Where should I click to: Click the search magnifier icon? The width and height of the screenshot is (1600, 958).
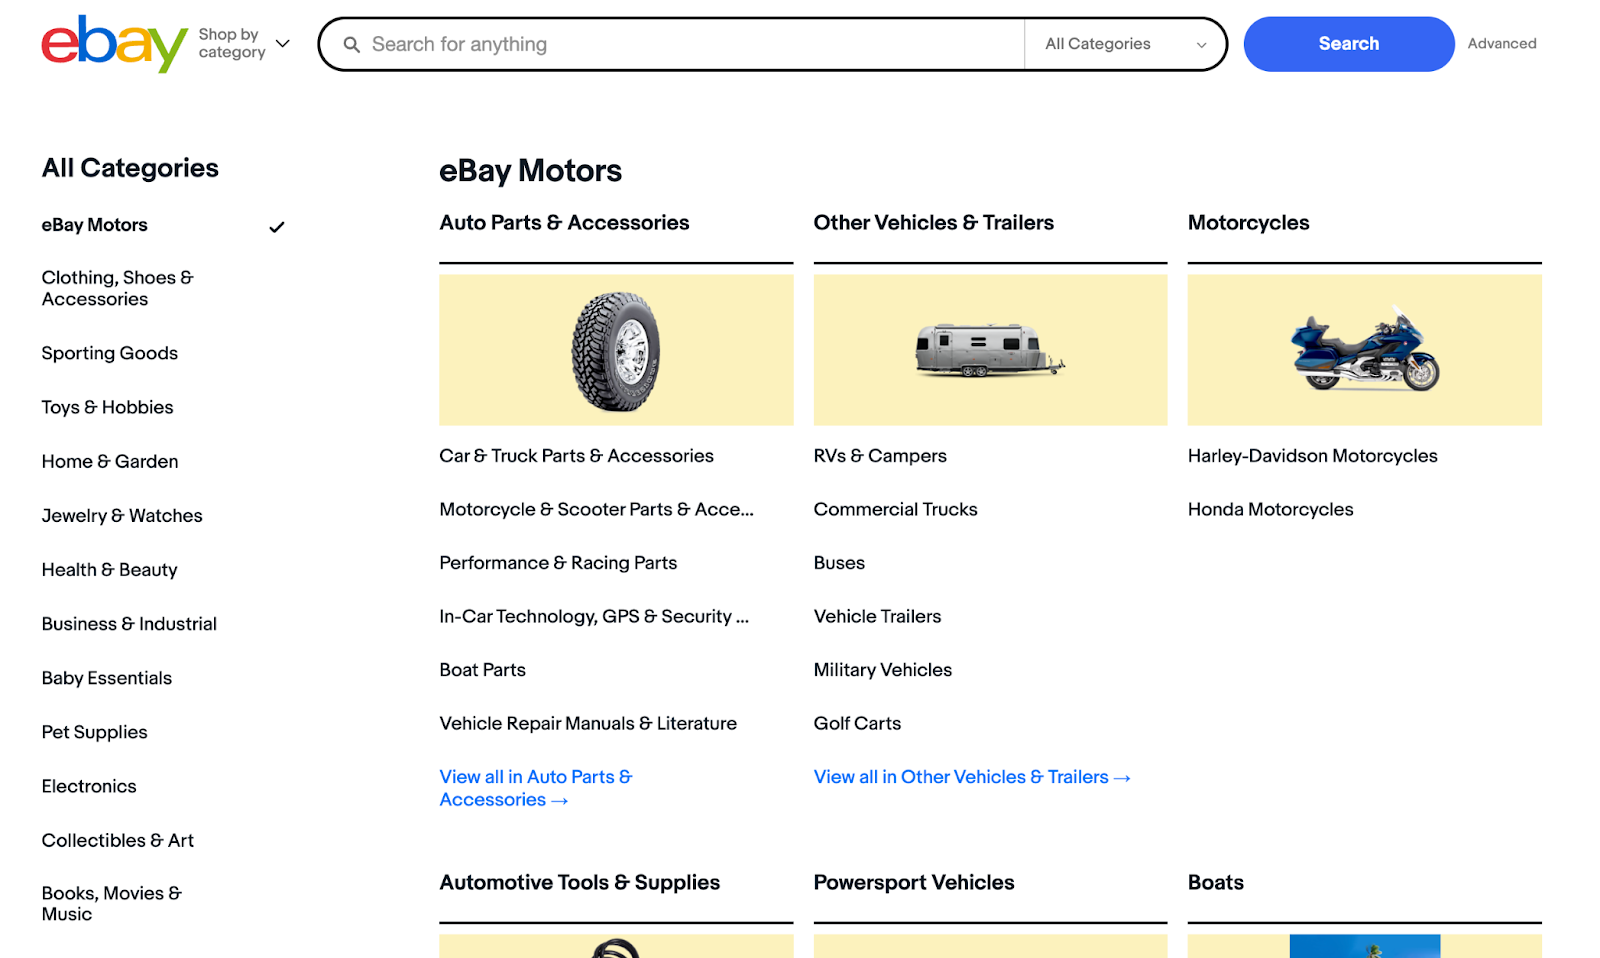(352, 45)
